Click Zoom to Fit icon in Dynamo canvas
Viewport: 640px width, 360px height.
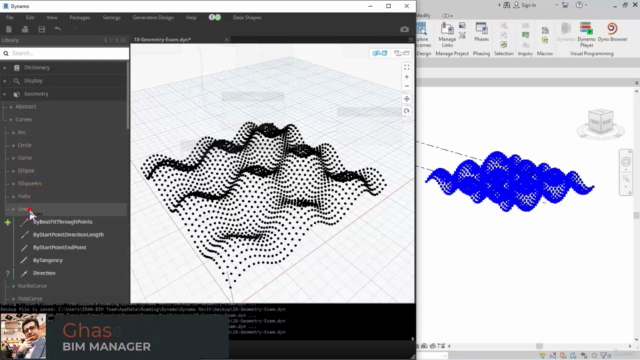tap(407, 67)
